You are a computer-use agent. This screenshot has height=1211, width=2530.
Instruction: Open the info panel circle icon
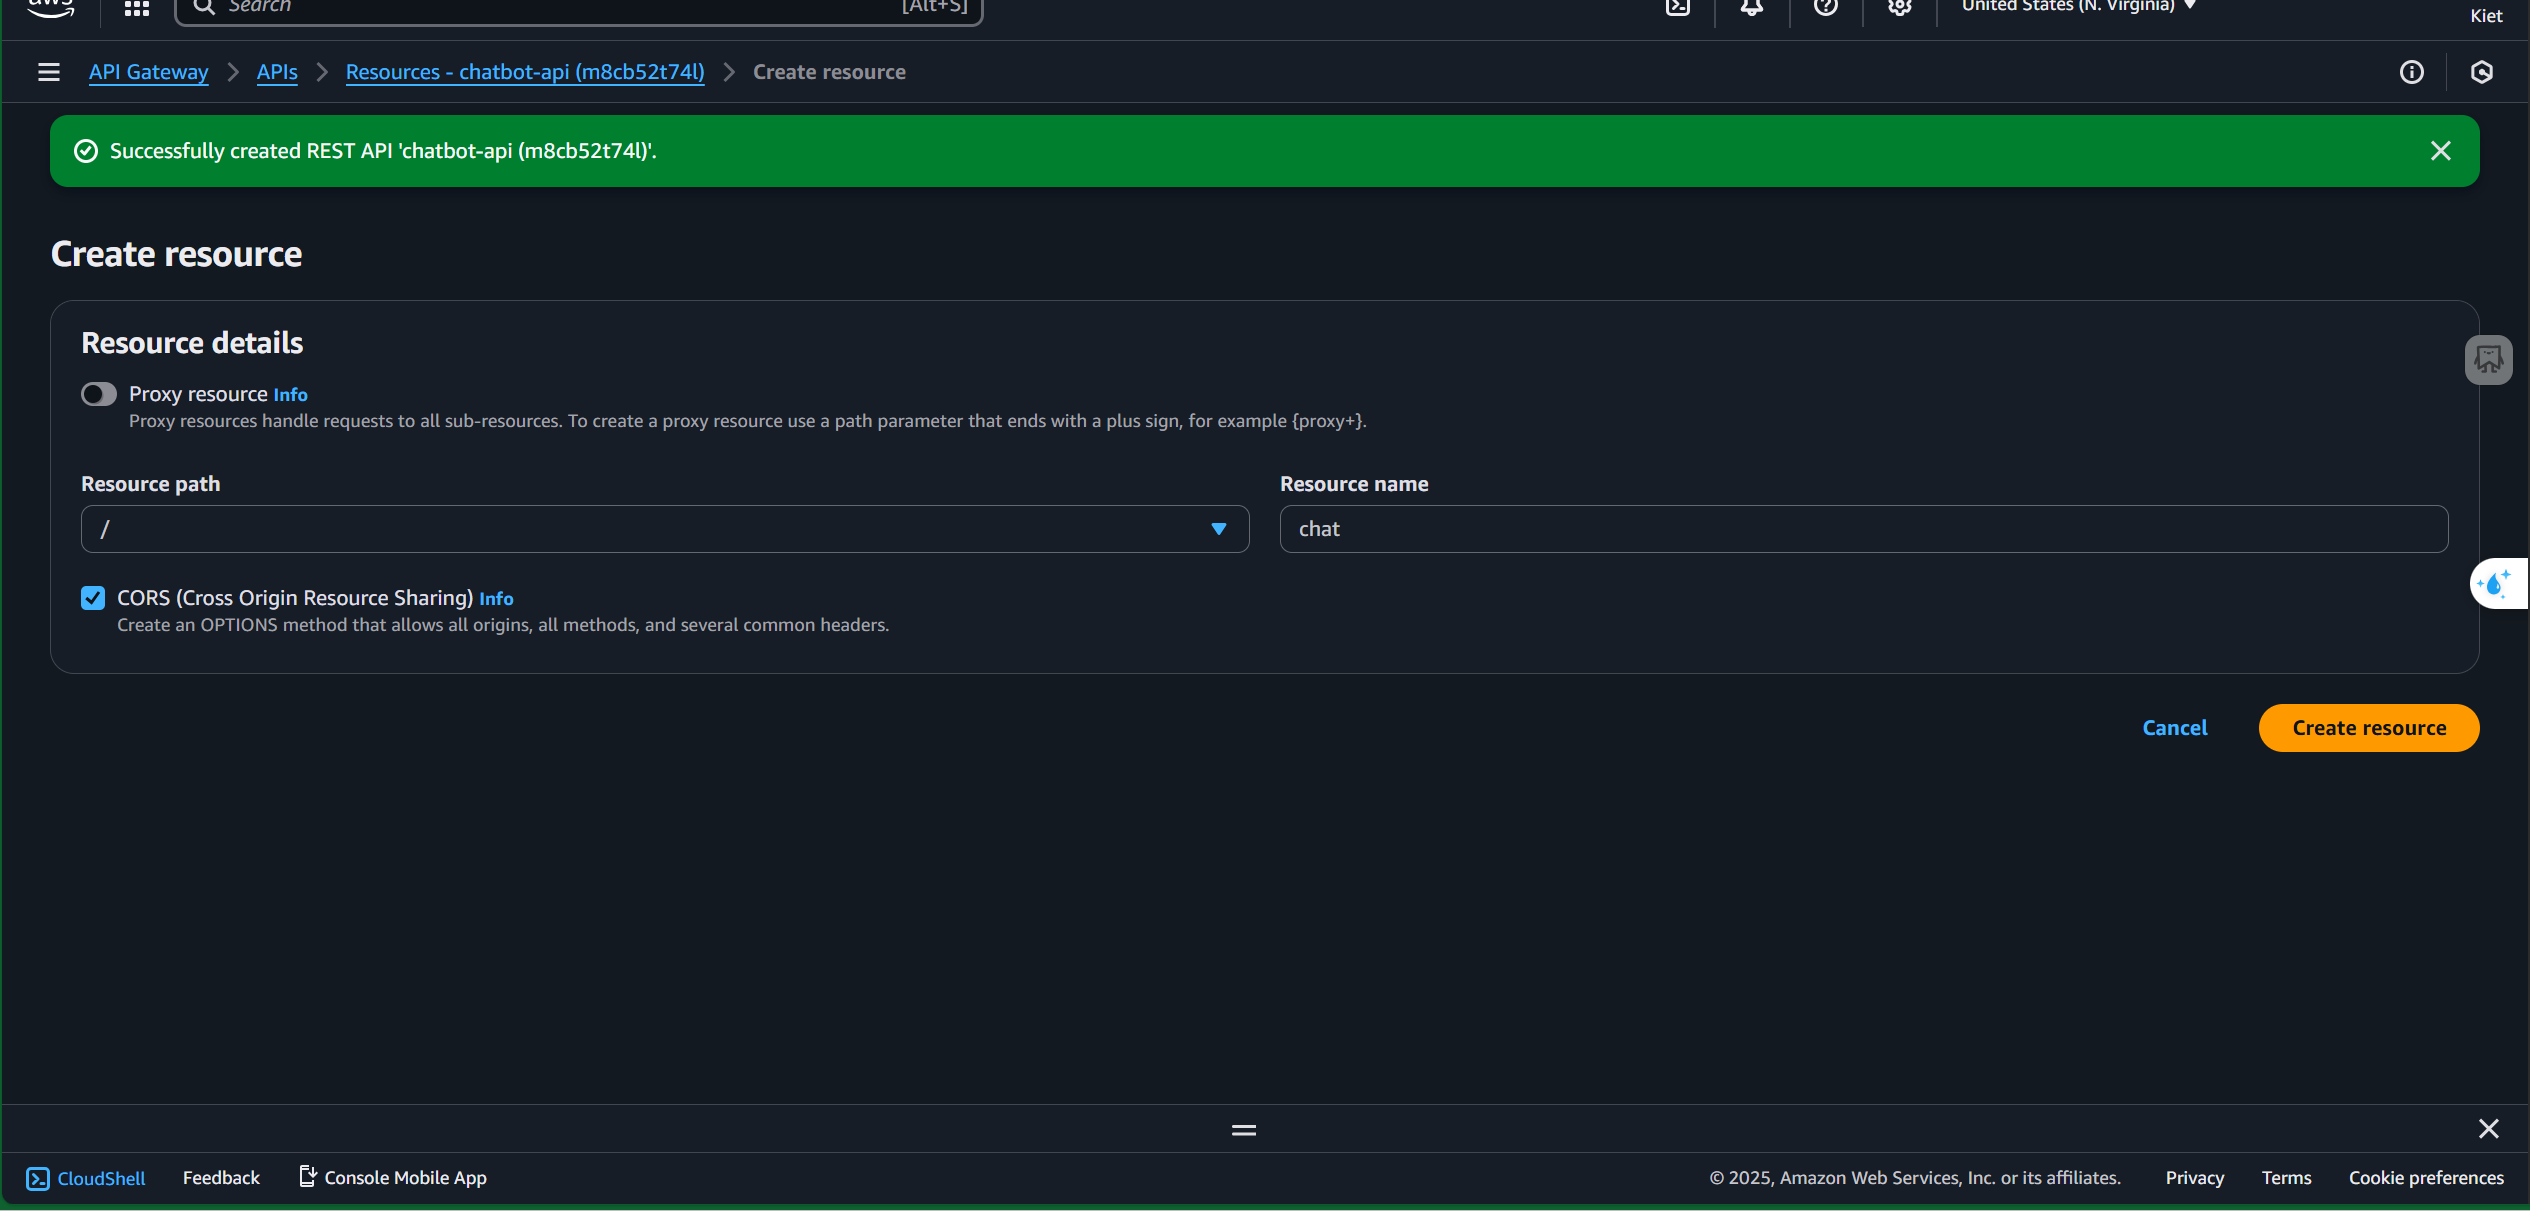pyautogui.click(x=2411, y=72)
